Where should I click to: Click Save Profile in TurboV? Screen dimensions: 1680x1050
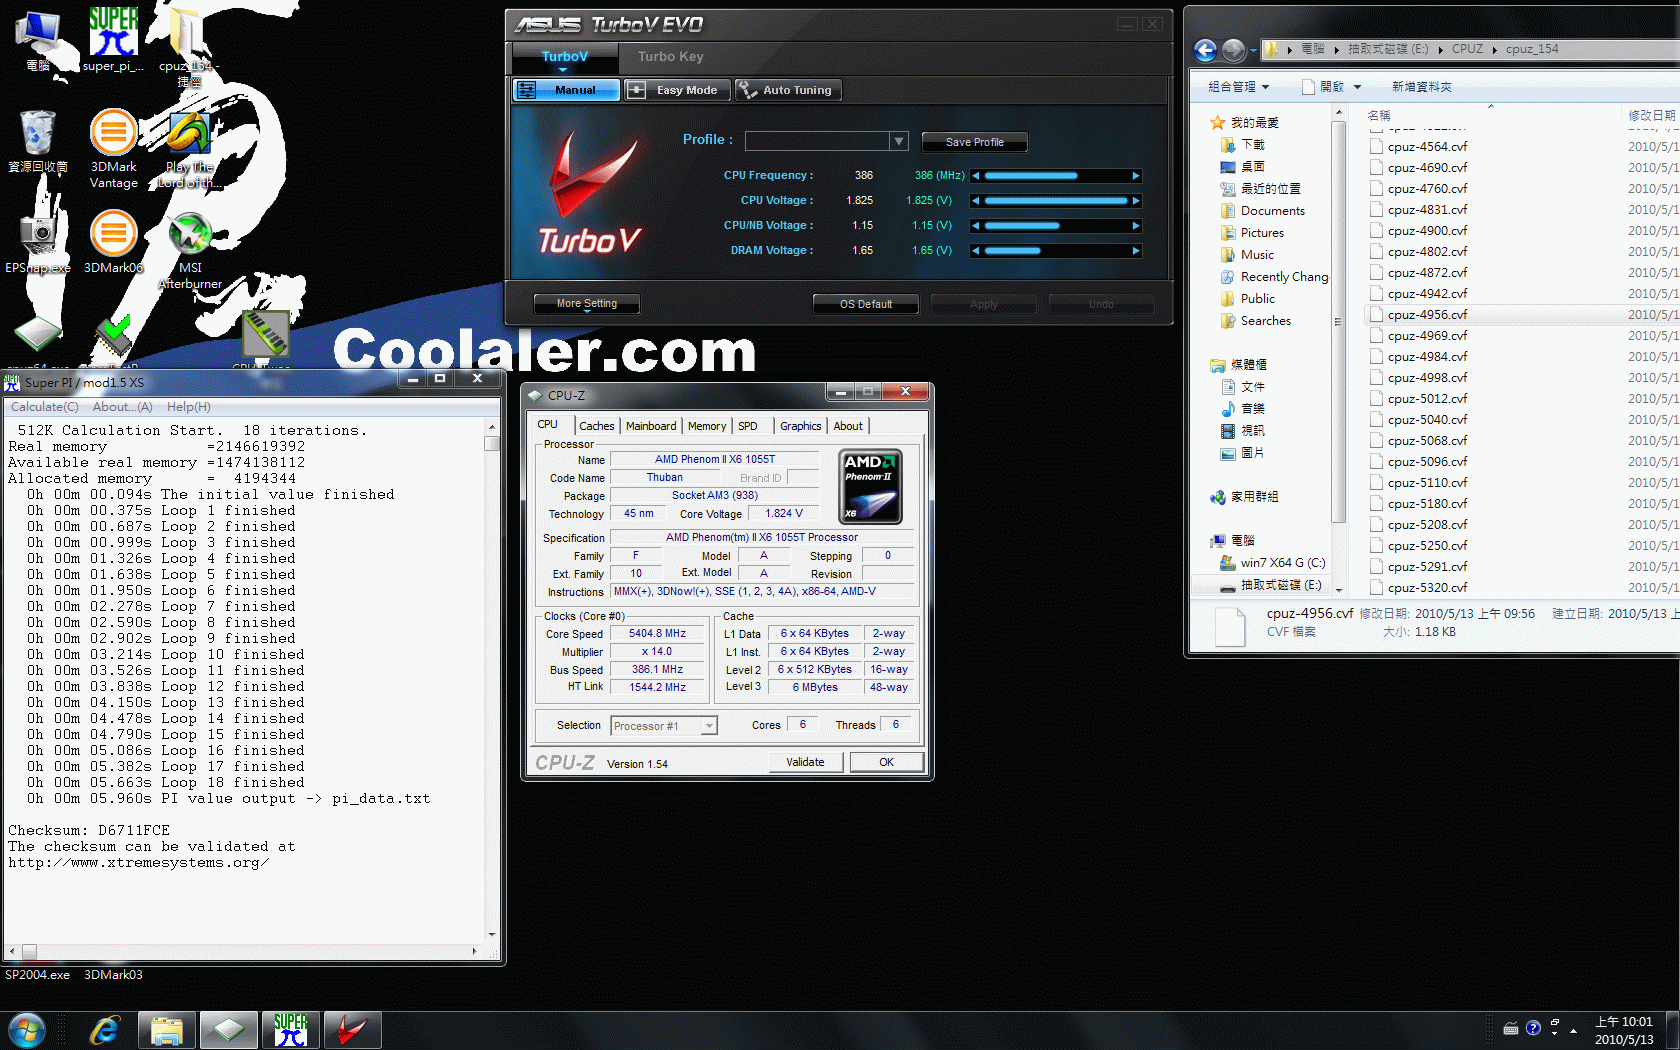coord(974,142)
